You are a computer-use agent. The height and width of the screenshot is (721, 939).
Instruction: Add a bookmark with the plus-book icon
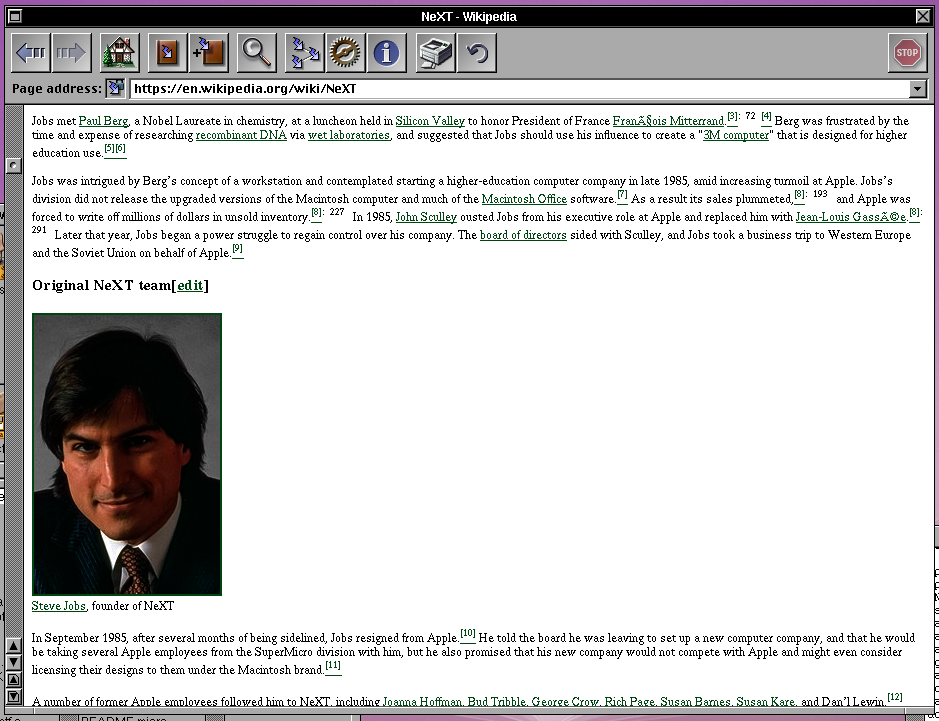(x=208, y=53)
